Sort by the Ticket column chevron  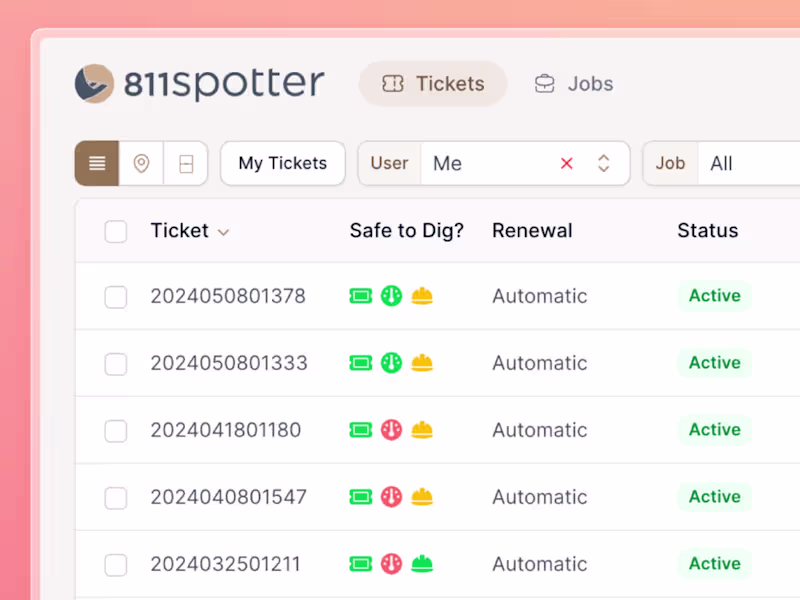(224, 232)
